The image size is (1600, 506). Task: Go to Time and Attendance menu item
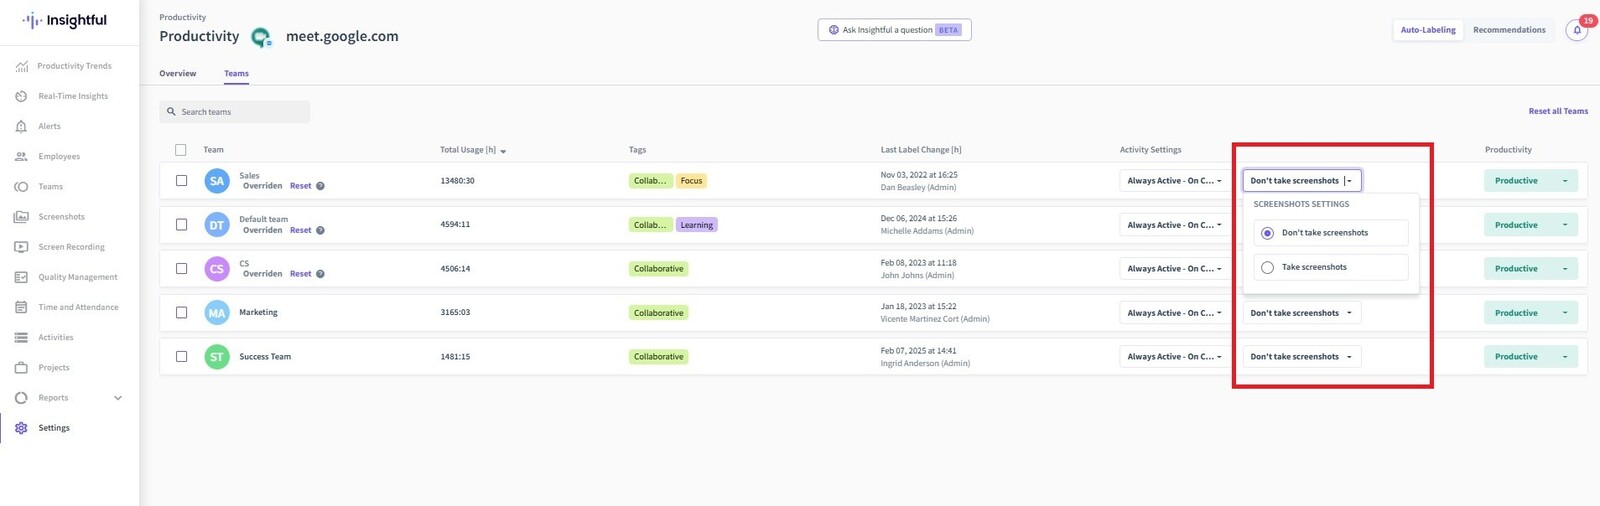coord(78,307)
